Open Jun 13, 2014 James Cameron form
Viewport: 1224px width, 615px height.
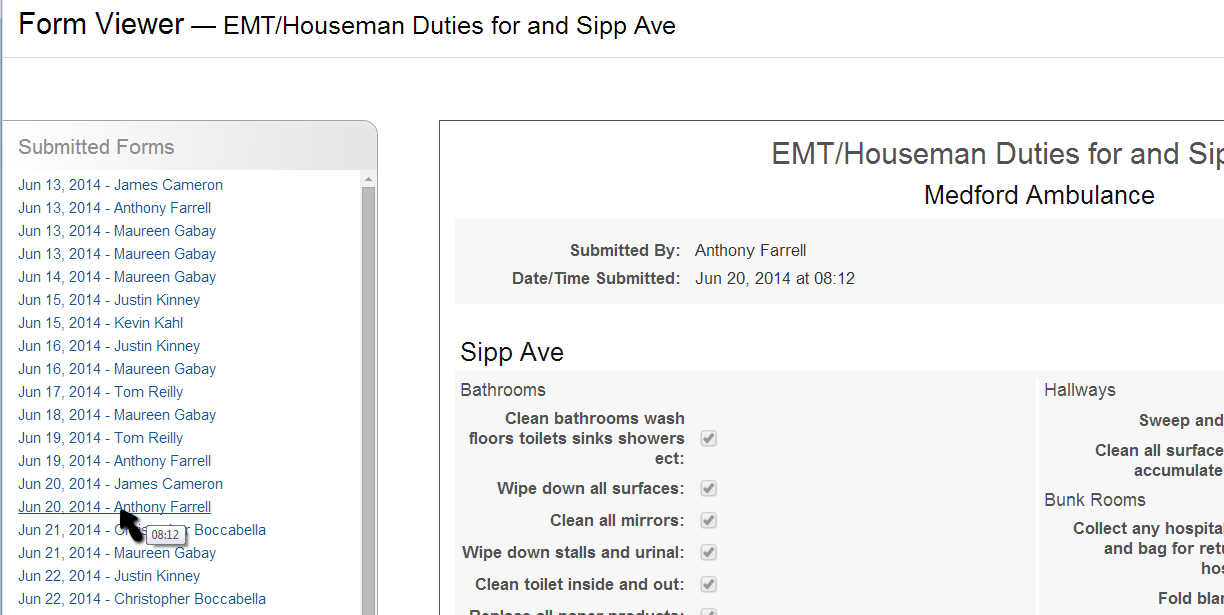click(x=120, y=185)
